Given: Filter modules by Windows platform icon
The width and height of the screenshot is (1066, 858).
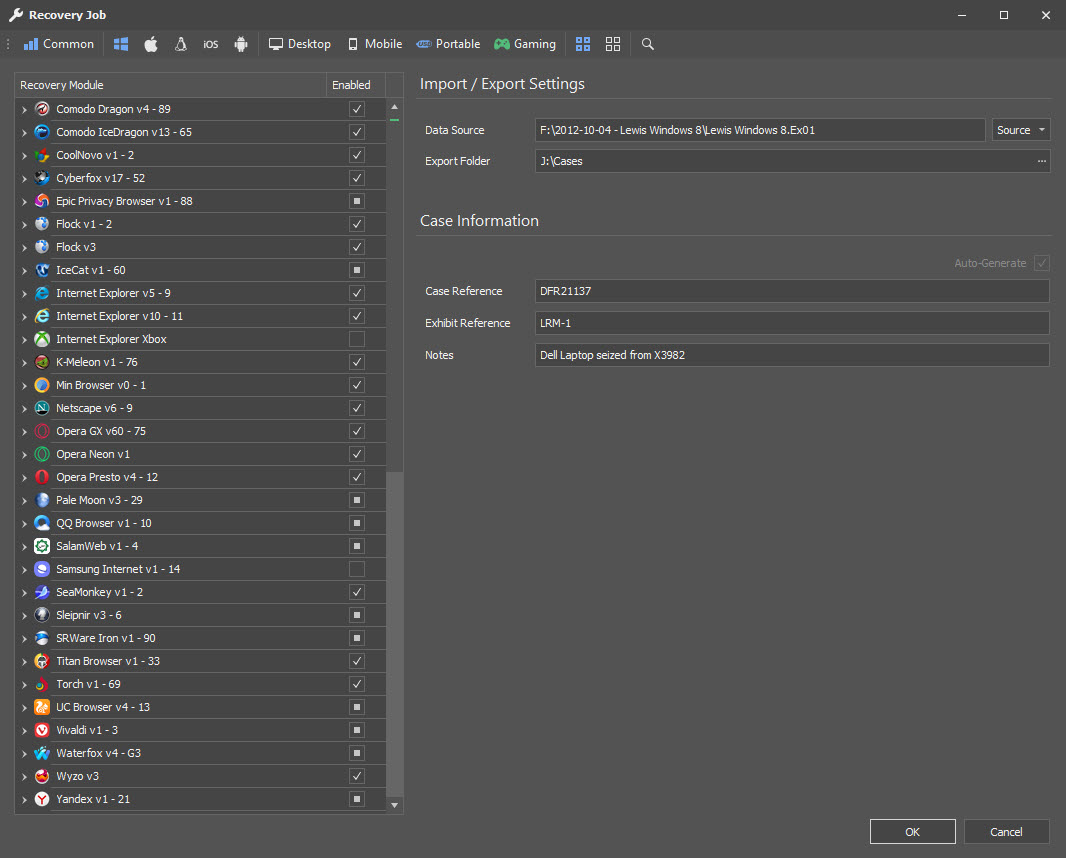Looking at the screenshot, I should click(121, 44).
